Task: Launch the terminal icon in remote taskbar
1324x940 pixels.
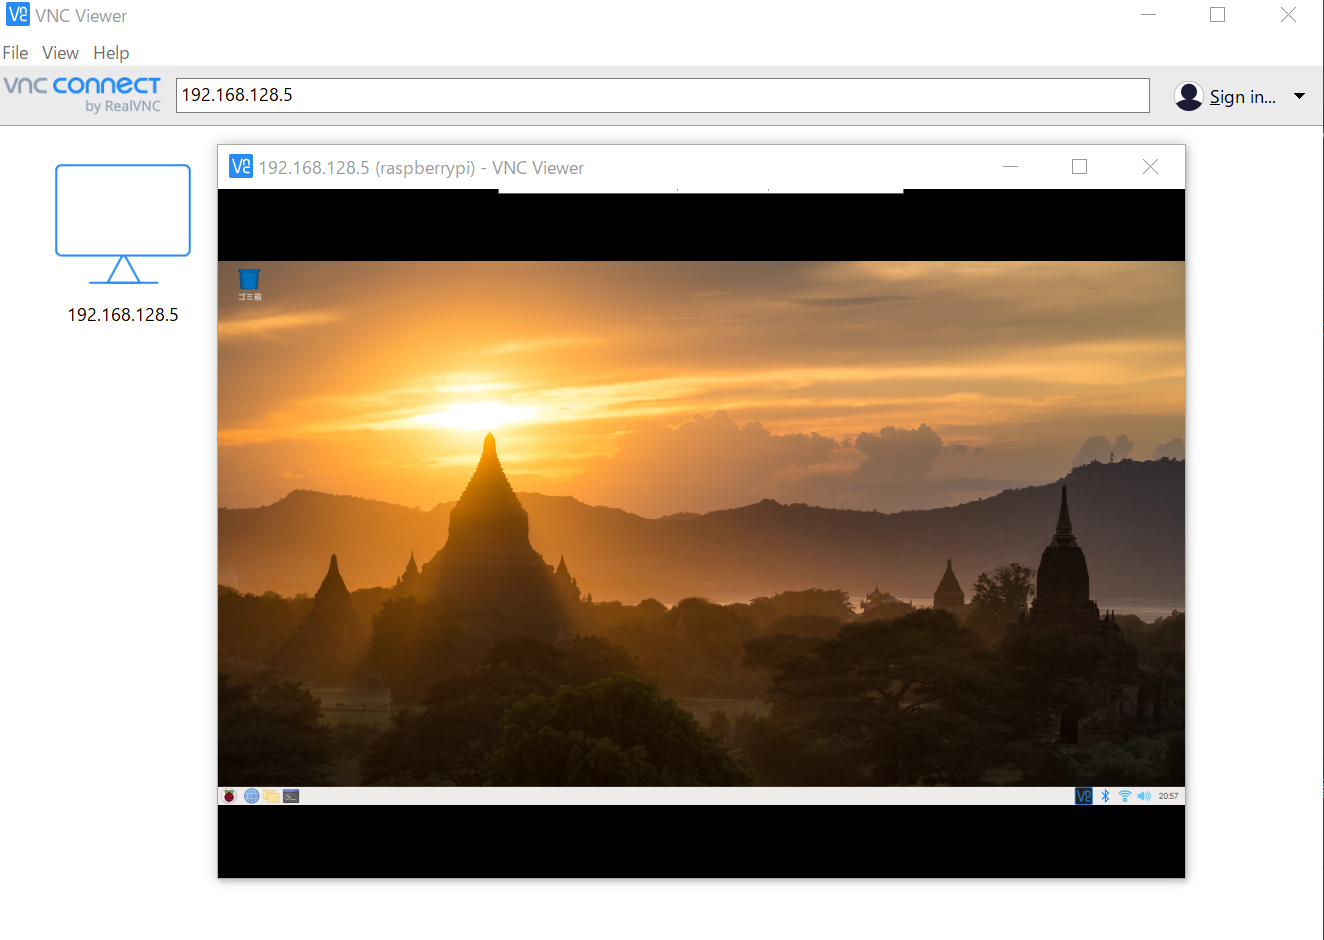Action: pyautogui.click(x=291, y=796)
